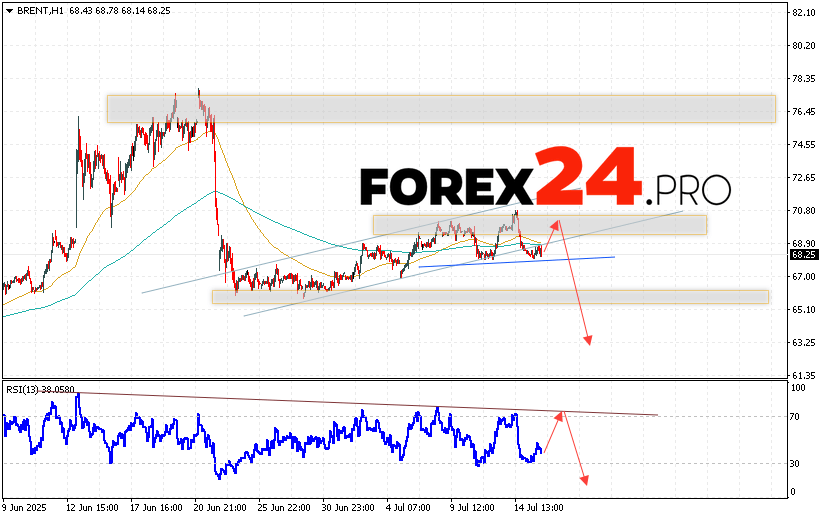Click the RSI 70 level label
827x519 pixels.
(797, 415)
